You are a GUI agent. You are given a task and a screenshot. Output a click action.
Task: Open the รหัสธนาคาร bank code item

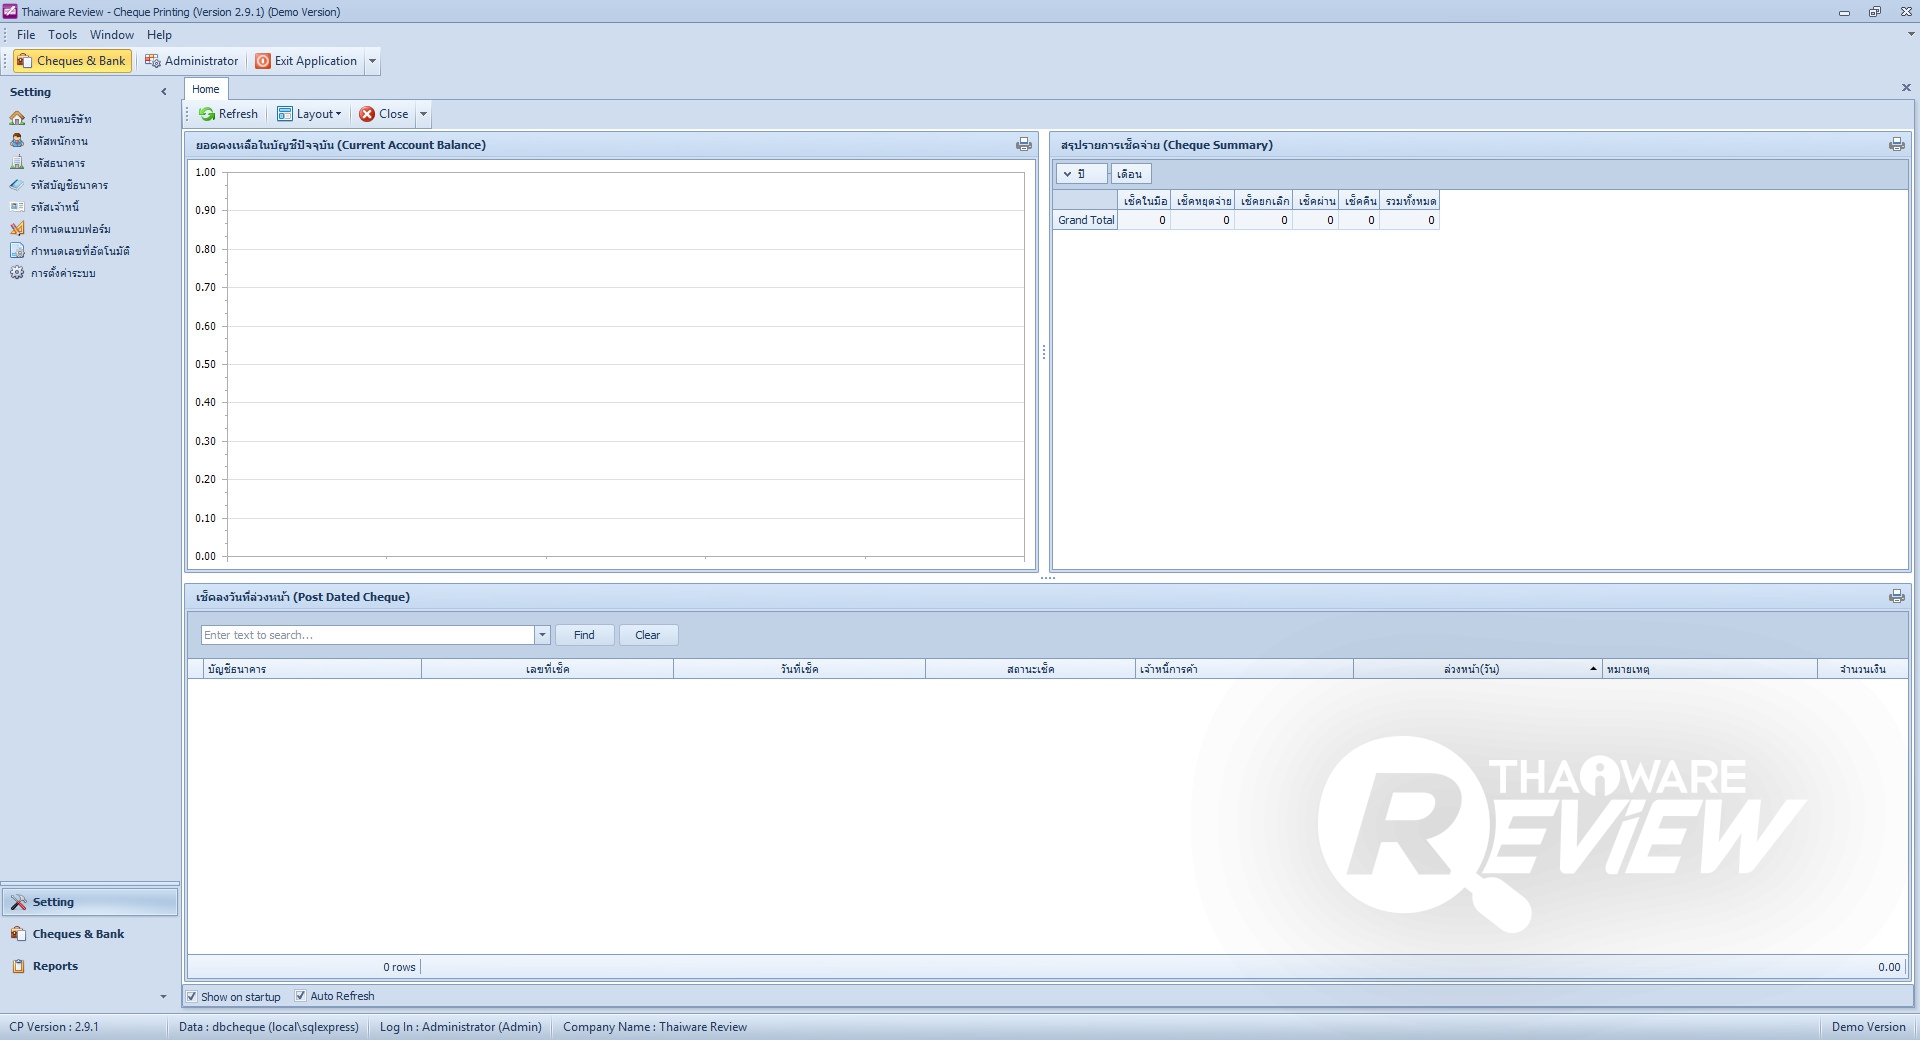[x=48, y=163]
